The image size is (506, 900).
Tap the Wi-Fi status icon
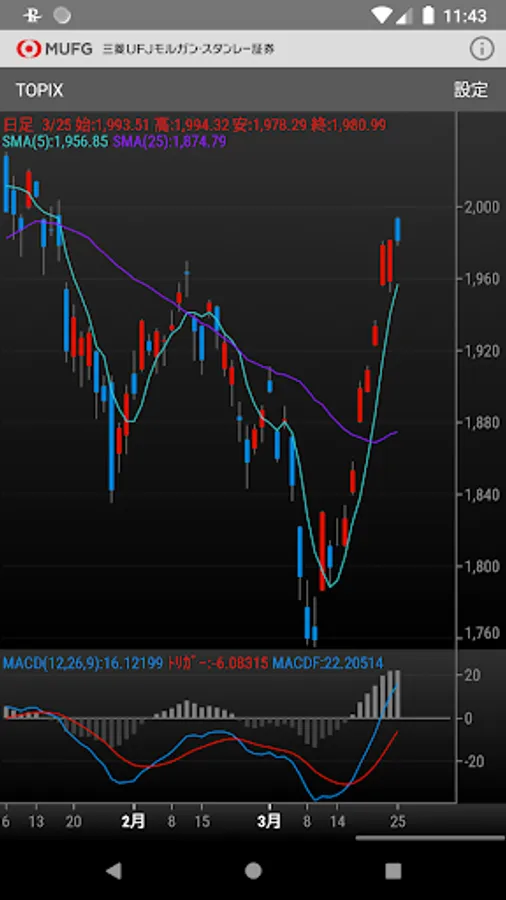click(x=382, y=15)
